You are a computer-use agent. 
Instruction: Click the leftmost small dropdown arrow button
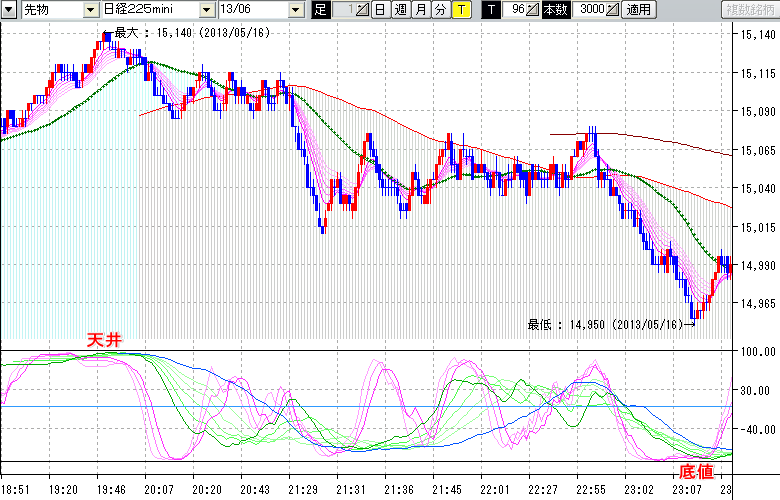pos(9,9)
